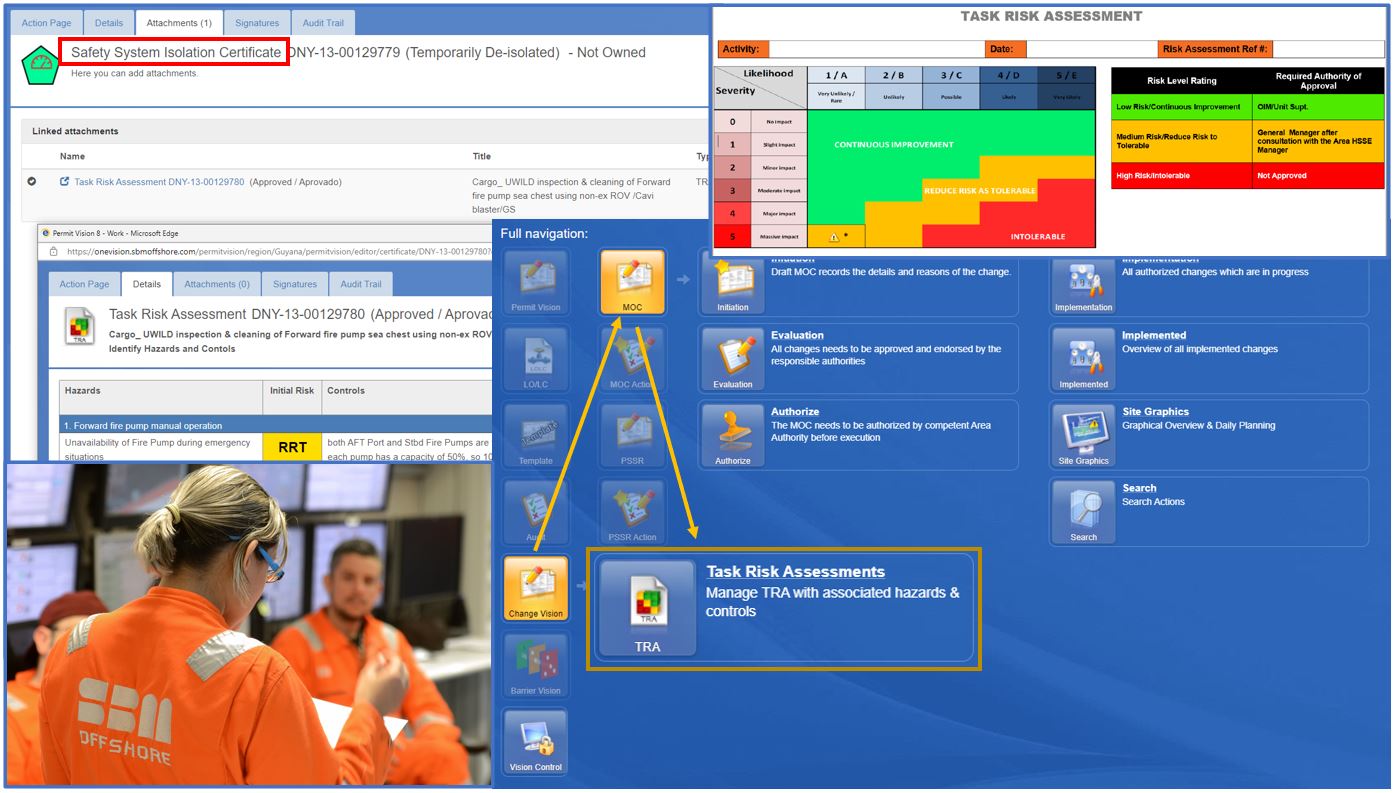The image size is (1395, 793).
Task: Click the Title column header in Linked attachments
Action: pyautogui.click(x=482, y=156)
